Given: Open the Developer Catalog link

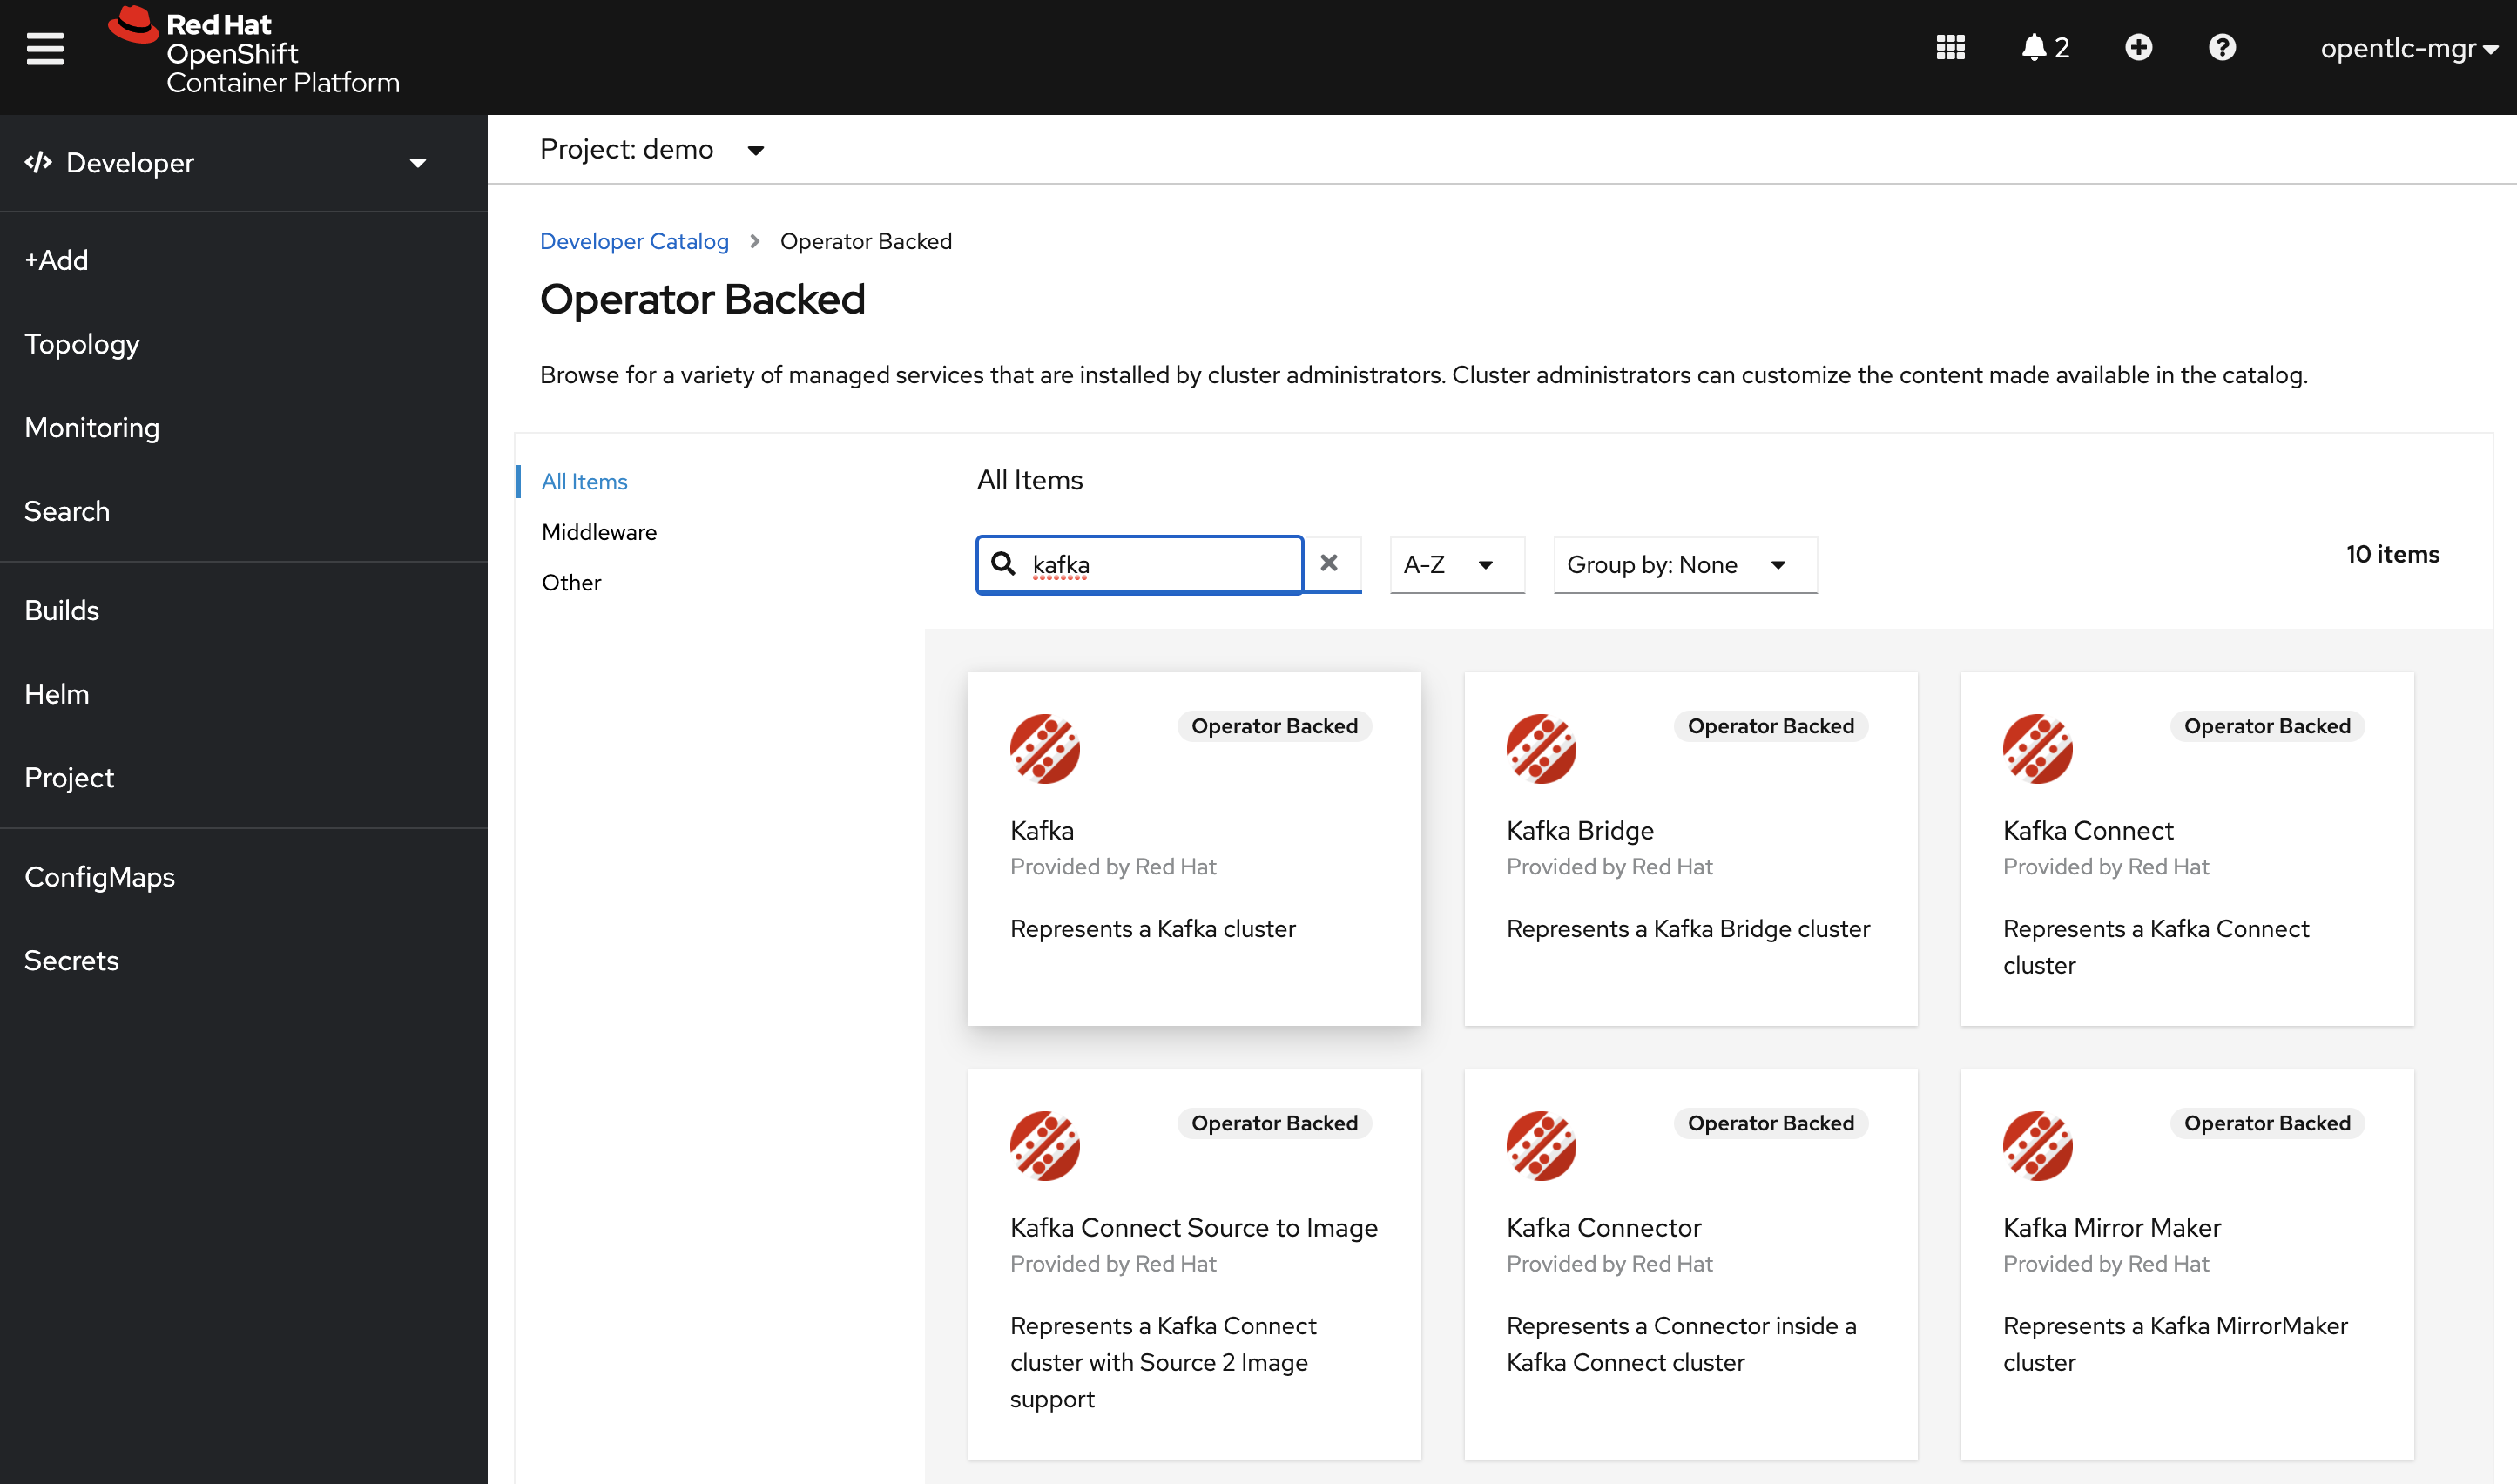Looking at the screenshot, I should [x=632, y=240].
